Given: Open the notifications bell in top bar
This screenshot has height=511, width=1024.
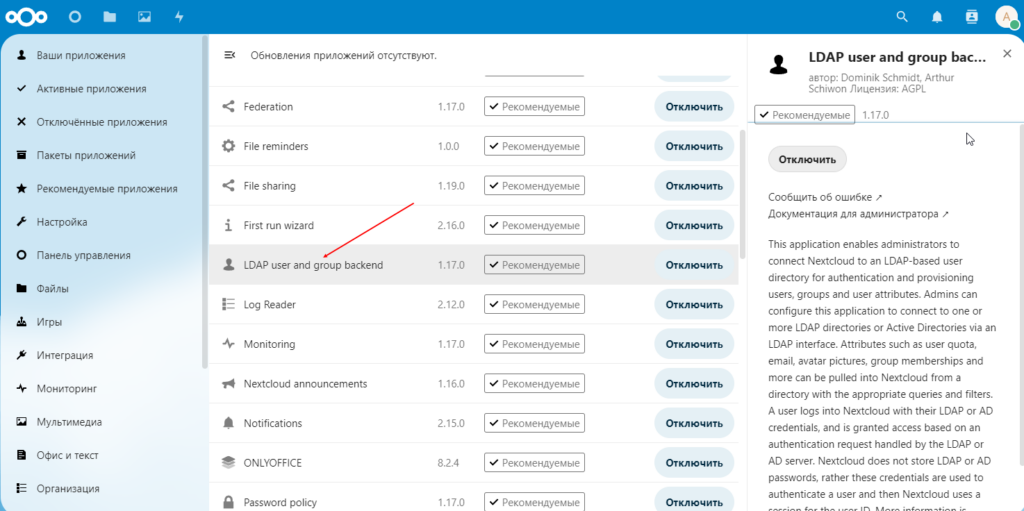Looking at the screenshot, I should click(x=937, y=17).
